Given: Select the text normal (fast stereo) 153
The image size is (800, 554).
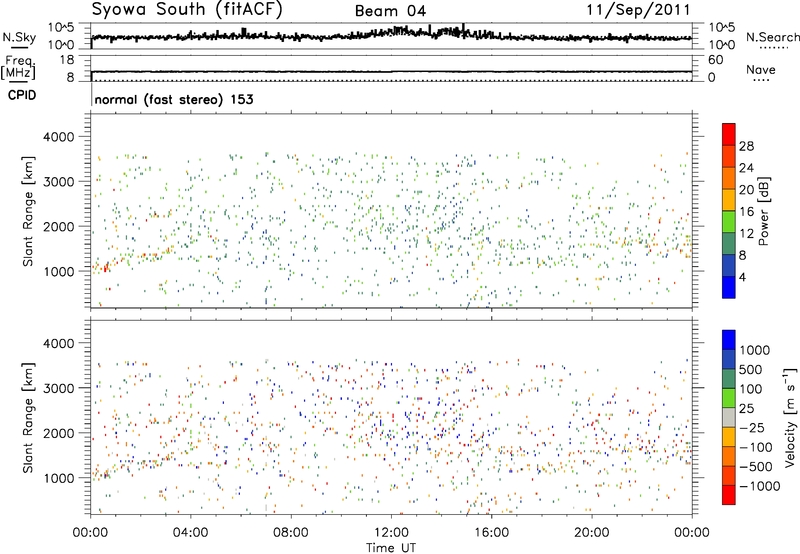Looking at the screenshot, I should pos(174,99).
